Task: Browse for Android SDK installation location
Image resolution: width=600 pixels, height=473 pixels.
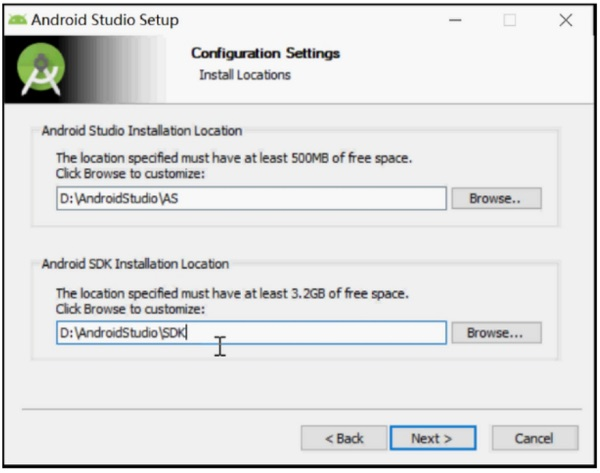Action: 496,333
